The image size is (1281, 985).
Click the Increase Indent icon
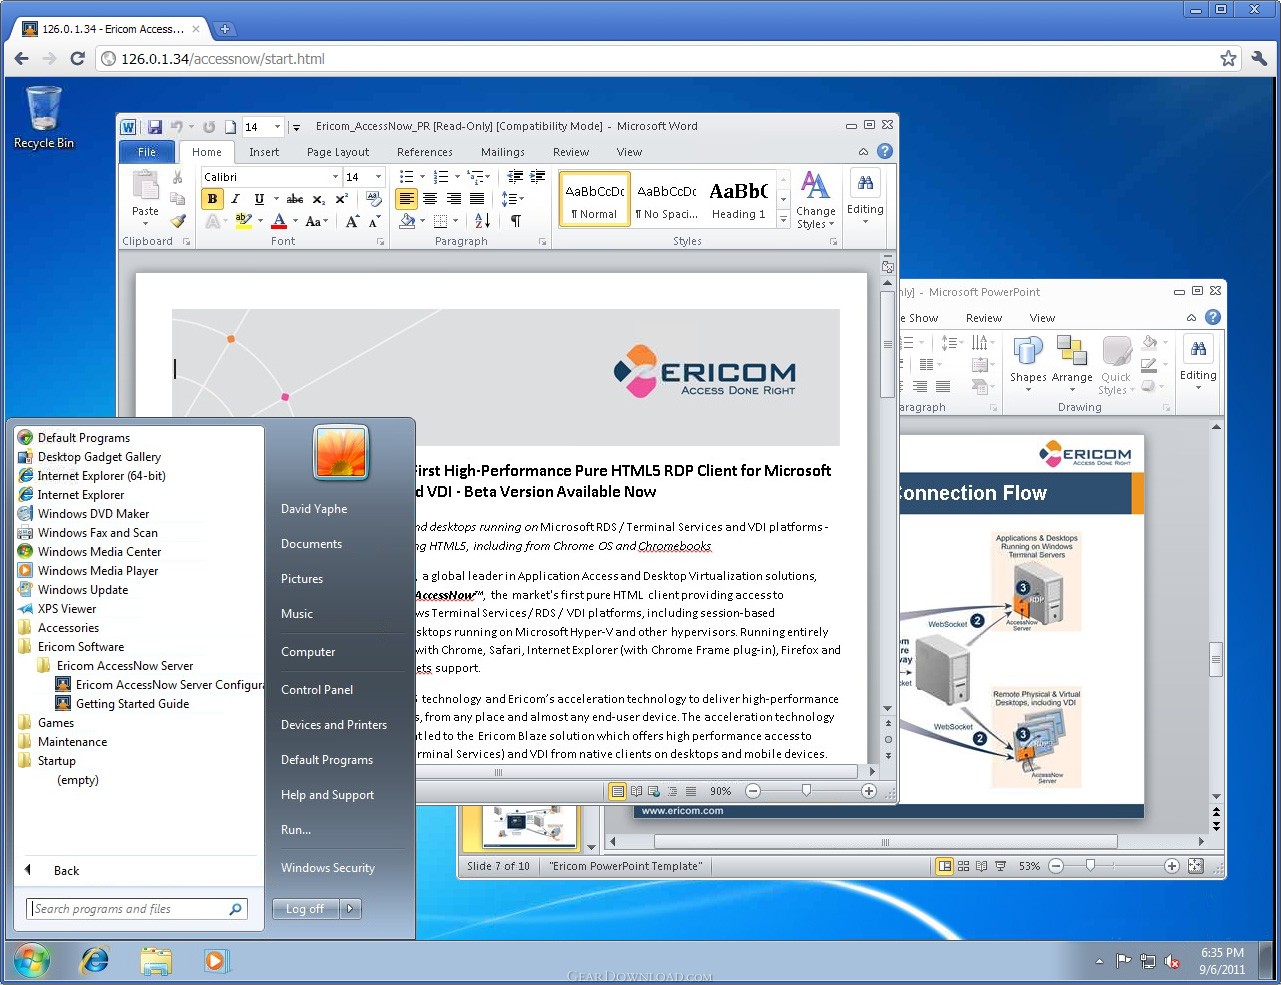pyautogui.click(x=538, y=177)
